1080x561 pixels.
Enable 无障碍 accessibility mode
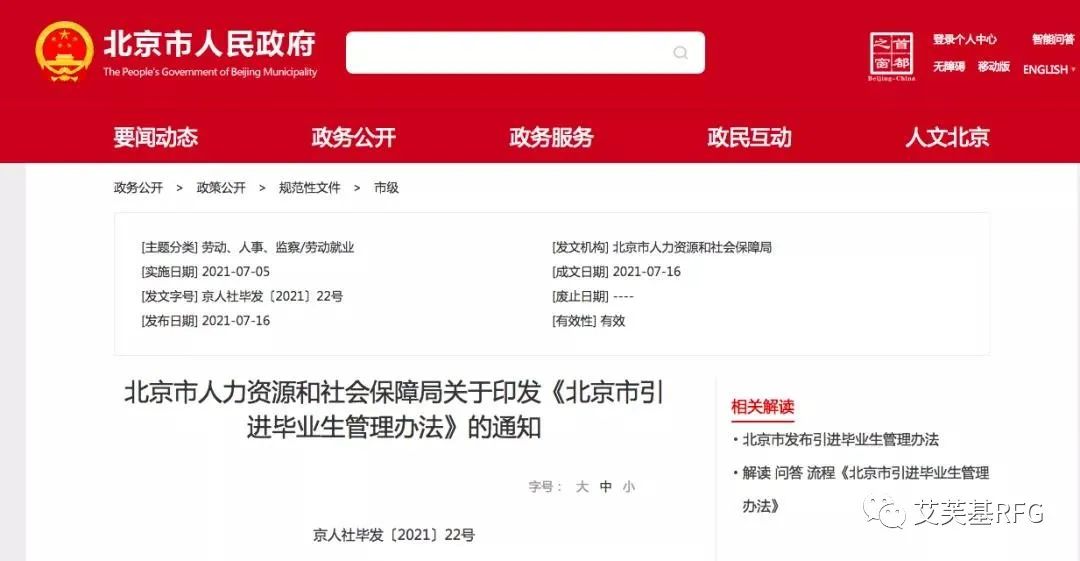[x=948, y=66]
